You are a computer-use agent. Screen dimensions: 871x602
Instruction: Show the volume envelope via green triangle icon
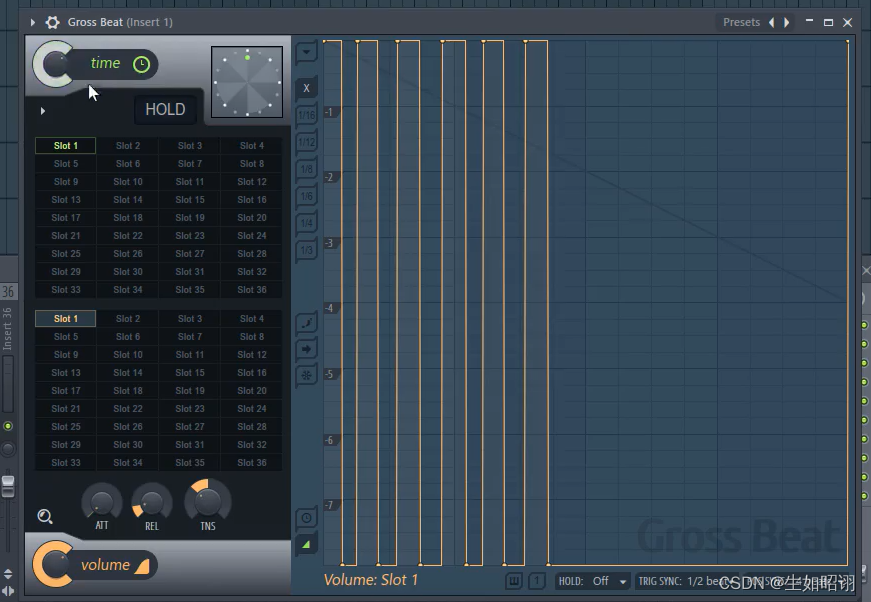coord(306,545)
